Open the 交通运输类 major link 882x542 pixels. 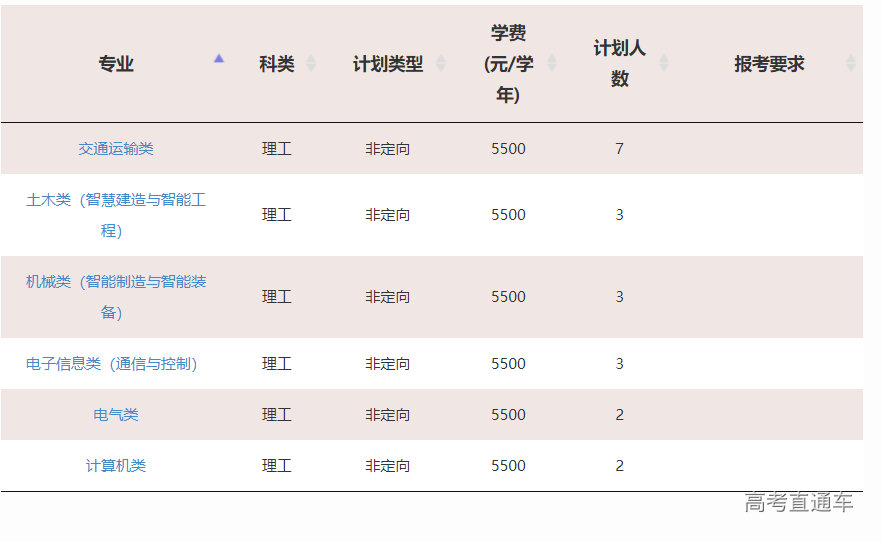(x=116, y=149)
